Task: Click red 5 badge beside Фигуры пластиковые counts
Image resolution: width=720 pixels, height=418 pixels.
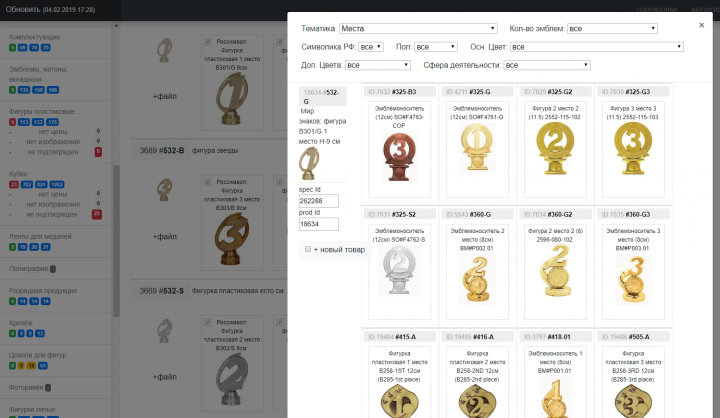Action: point(12,122)
